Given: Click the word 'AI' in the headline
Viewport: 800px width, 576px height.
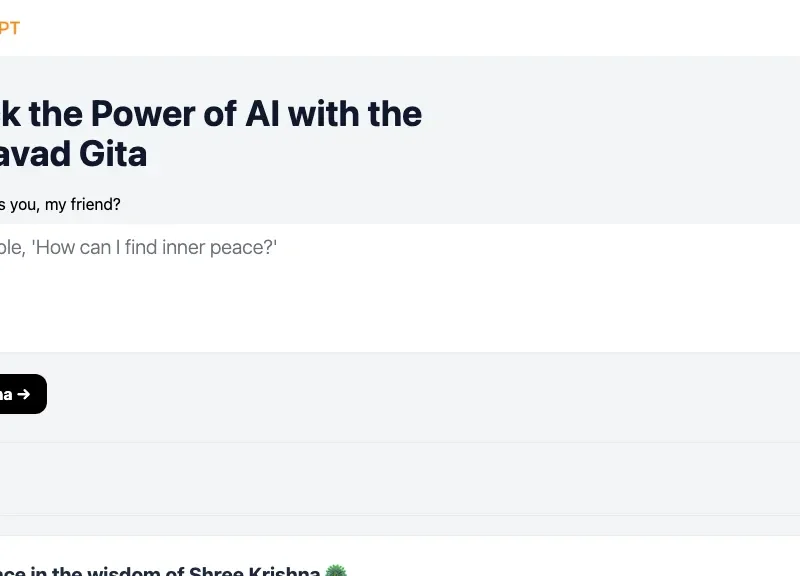Looking at the screenshot, I should 262,113.
